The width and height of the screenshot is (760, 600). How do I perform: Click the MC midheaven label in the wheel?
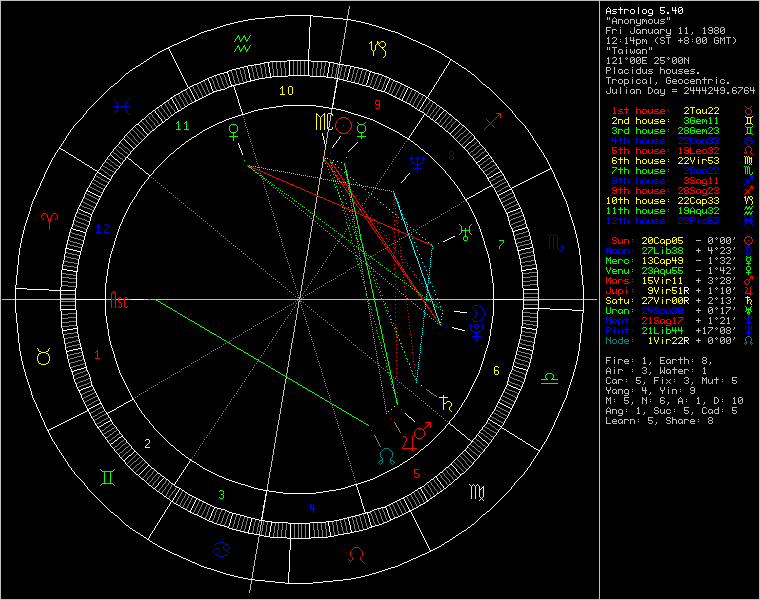[324, 122]
